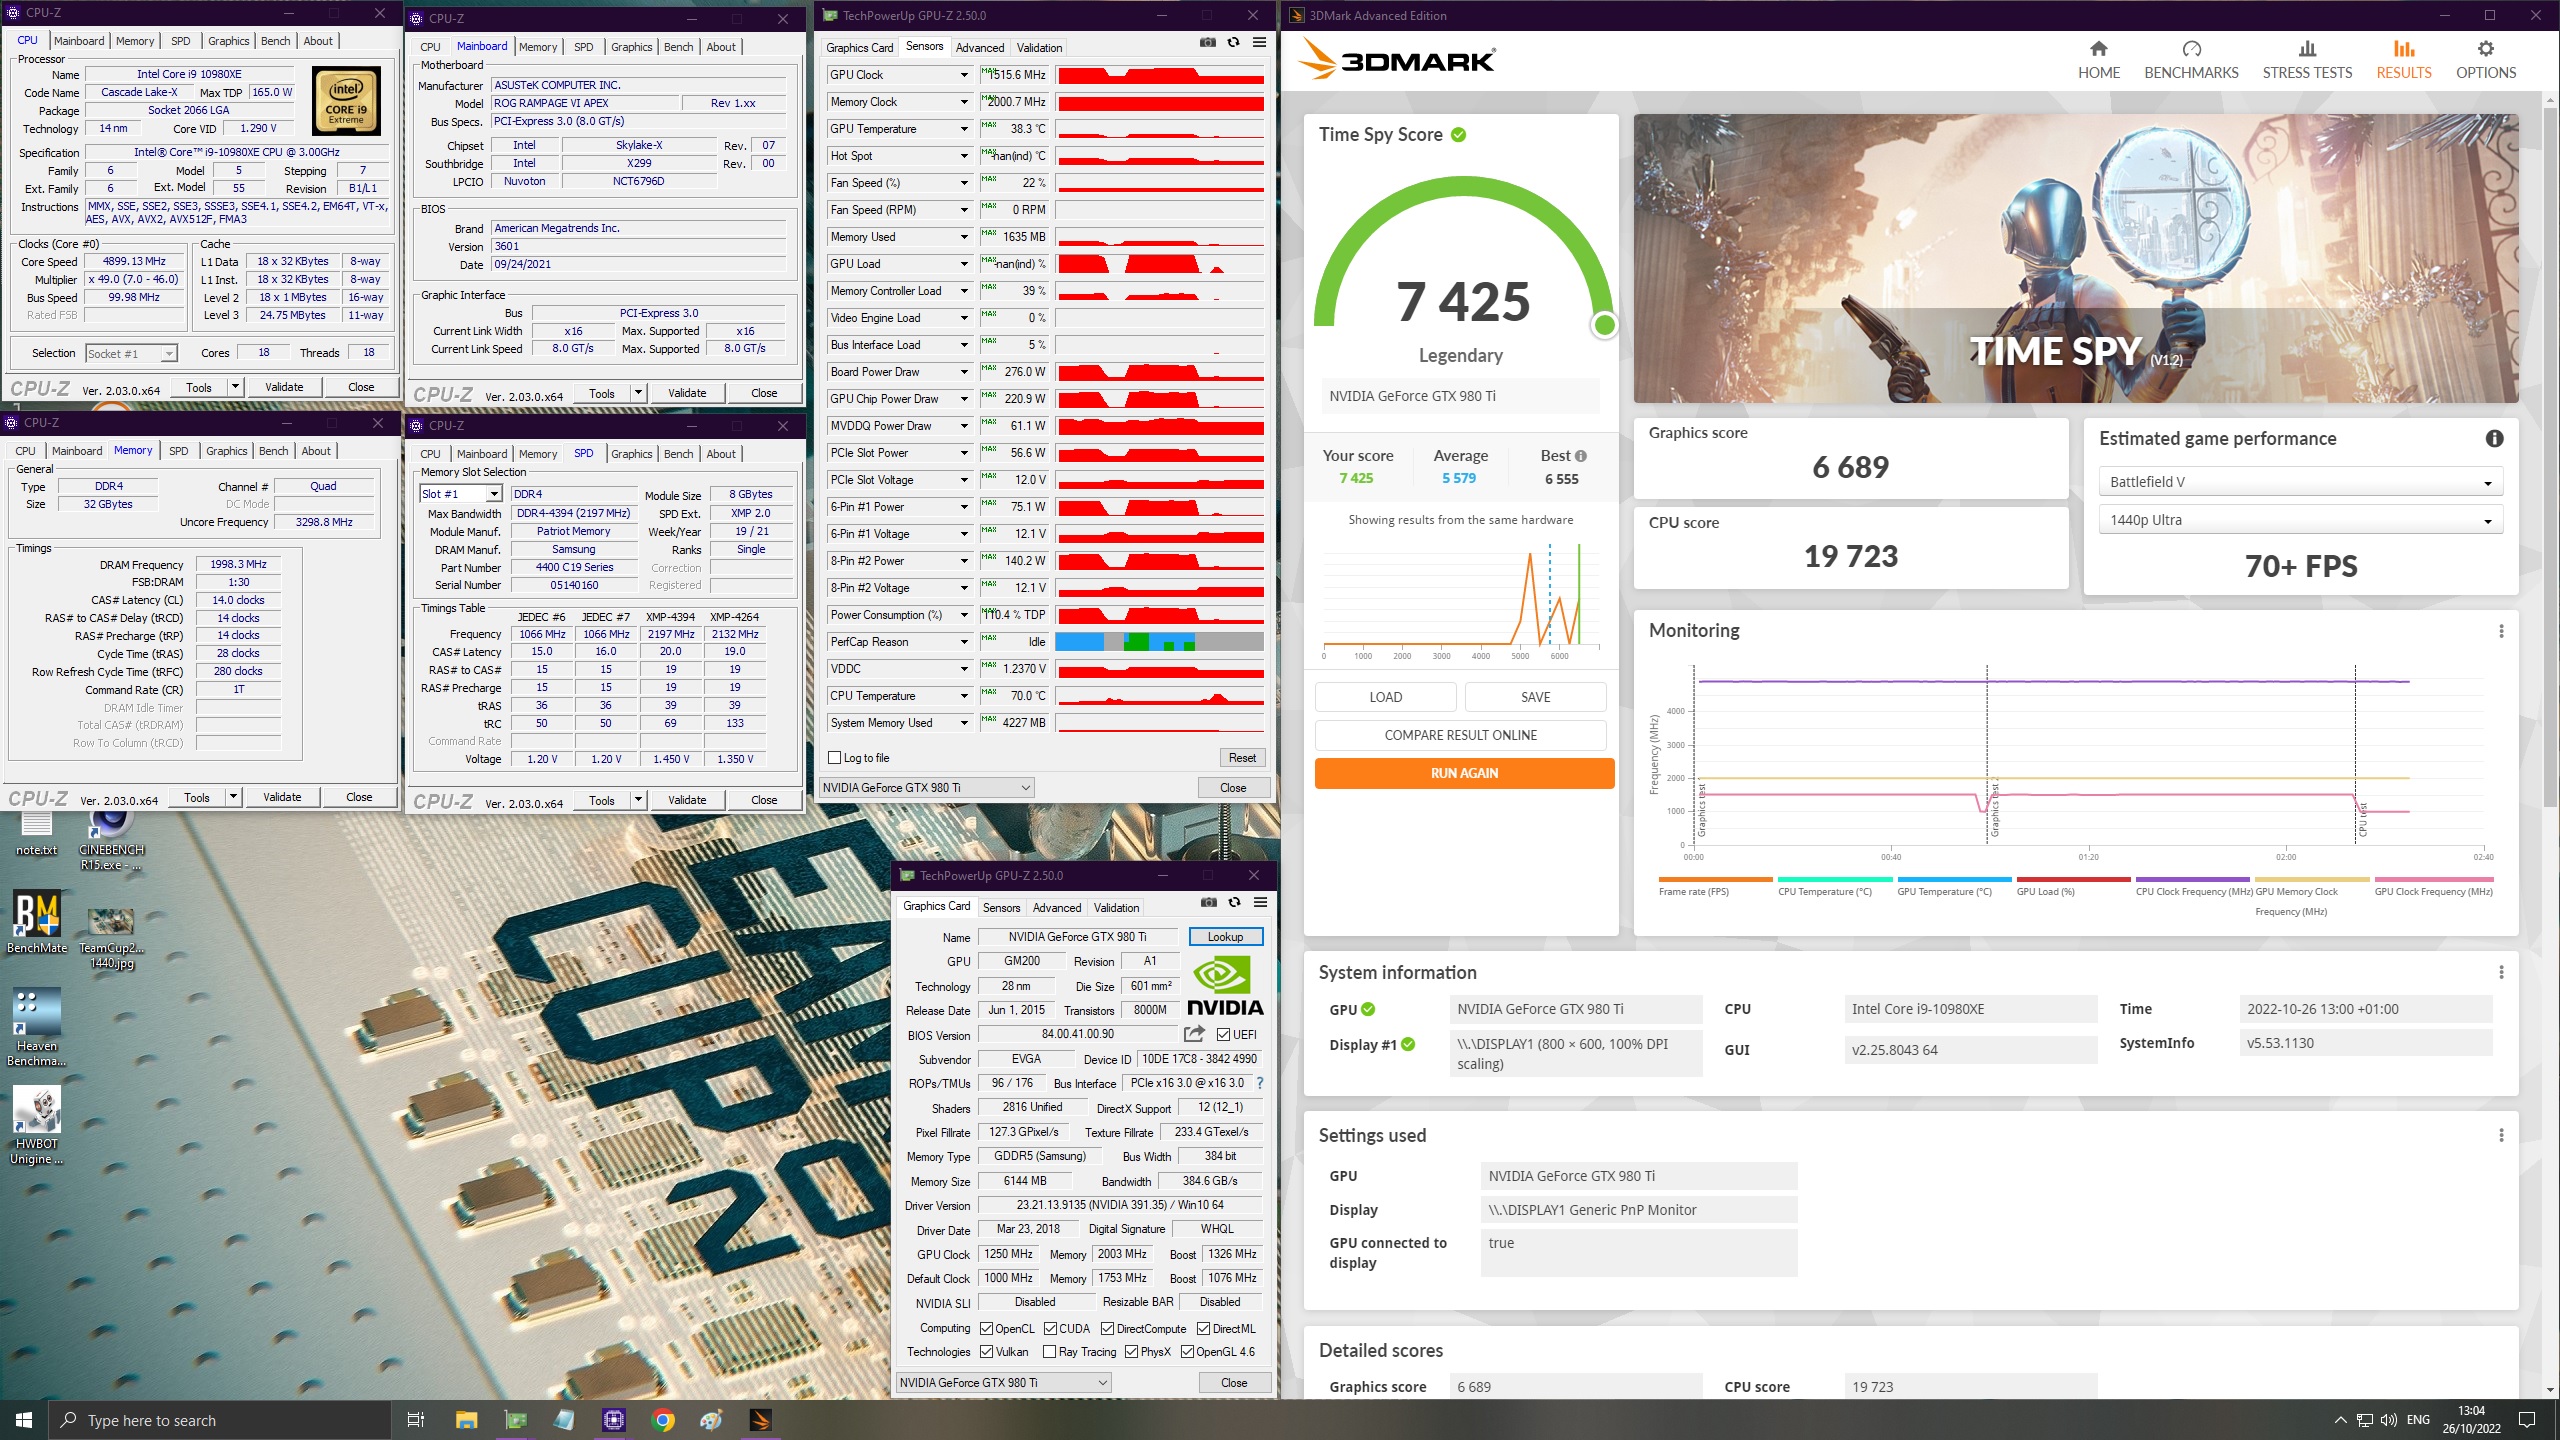Open Task View on the taskbar

pos(416,1420)
